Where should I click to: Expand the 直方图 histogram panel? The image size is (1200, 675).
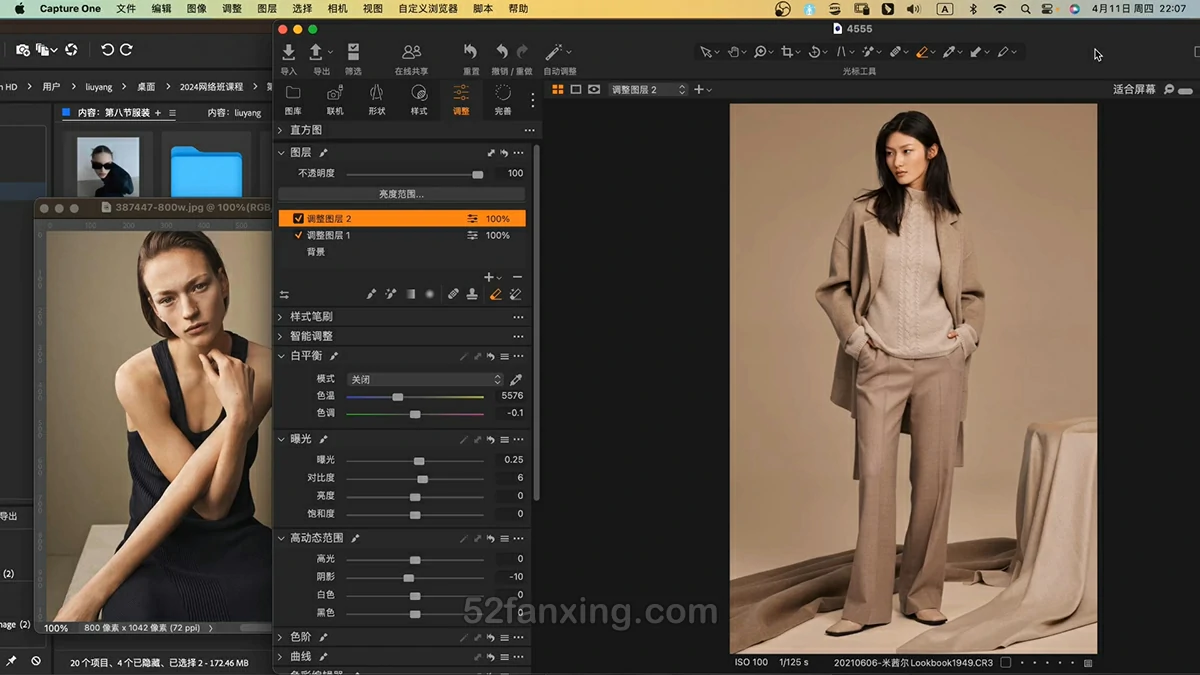tap(281, 130)
